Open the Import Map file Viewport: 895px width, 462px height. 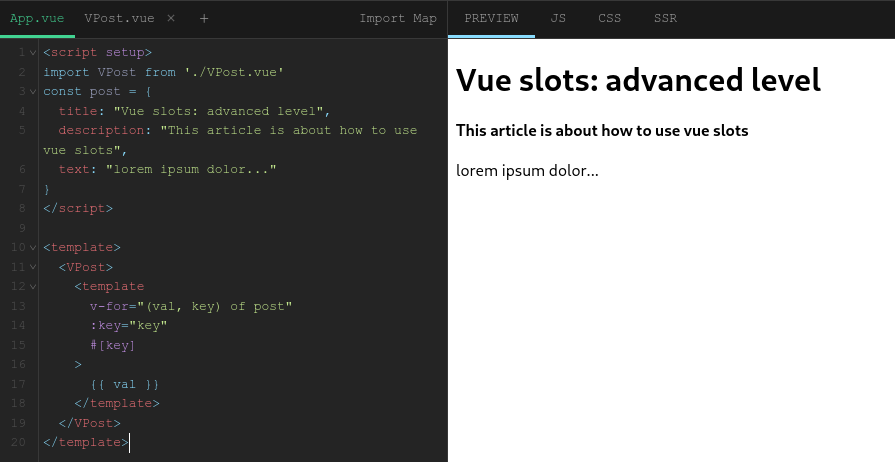pos(398,18)
